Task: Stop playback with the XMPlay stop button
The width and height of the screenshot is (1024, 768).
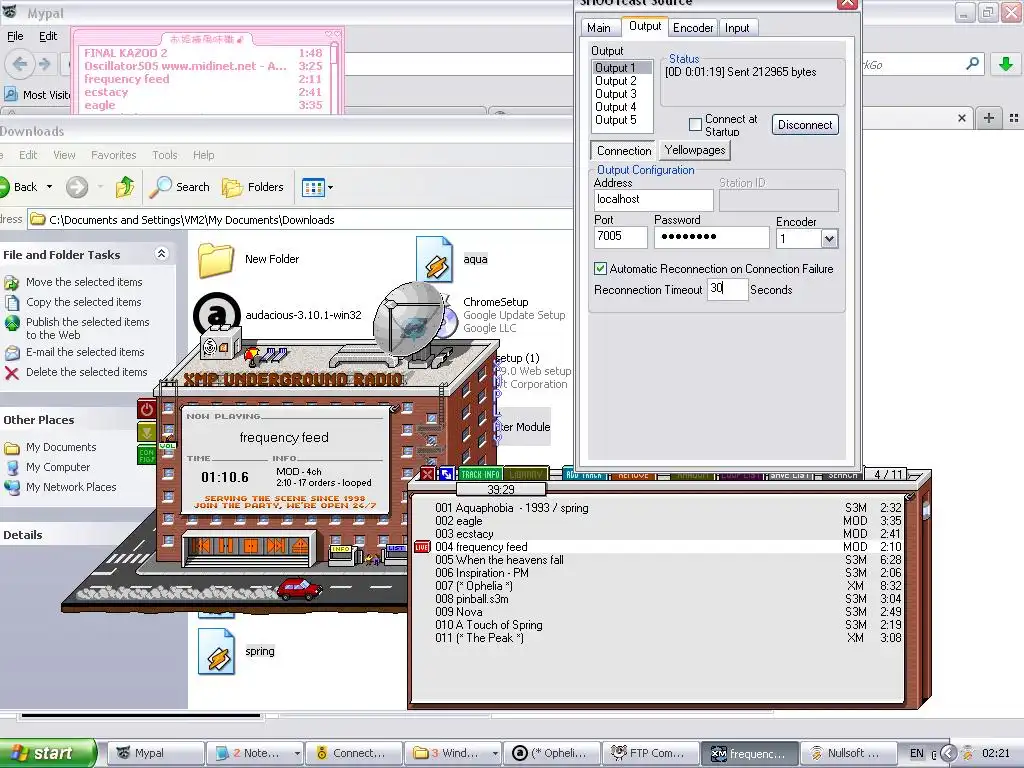Action: 251,545
